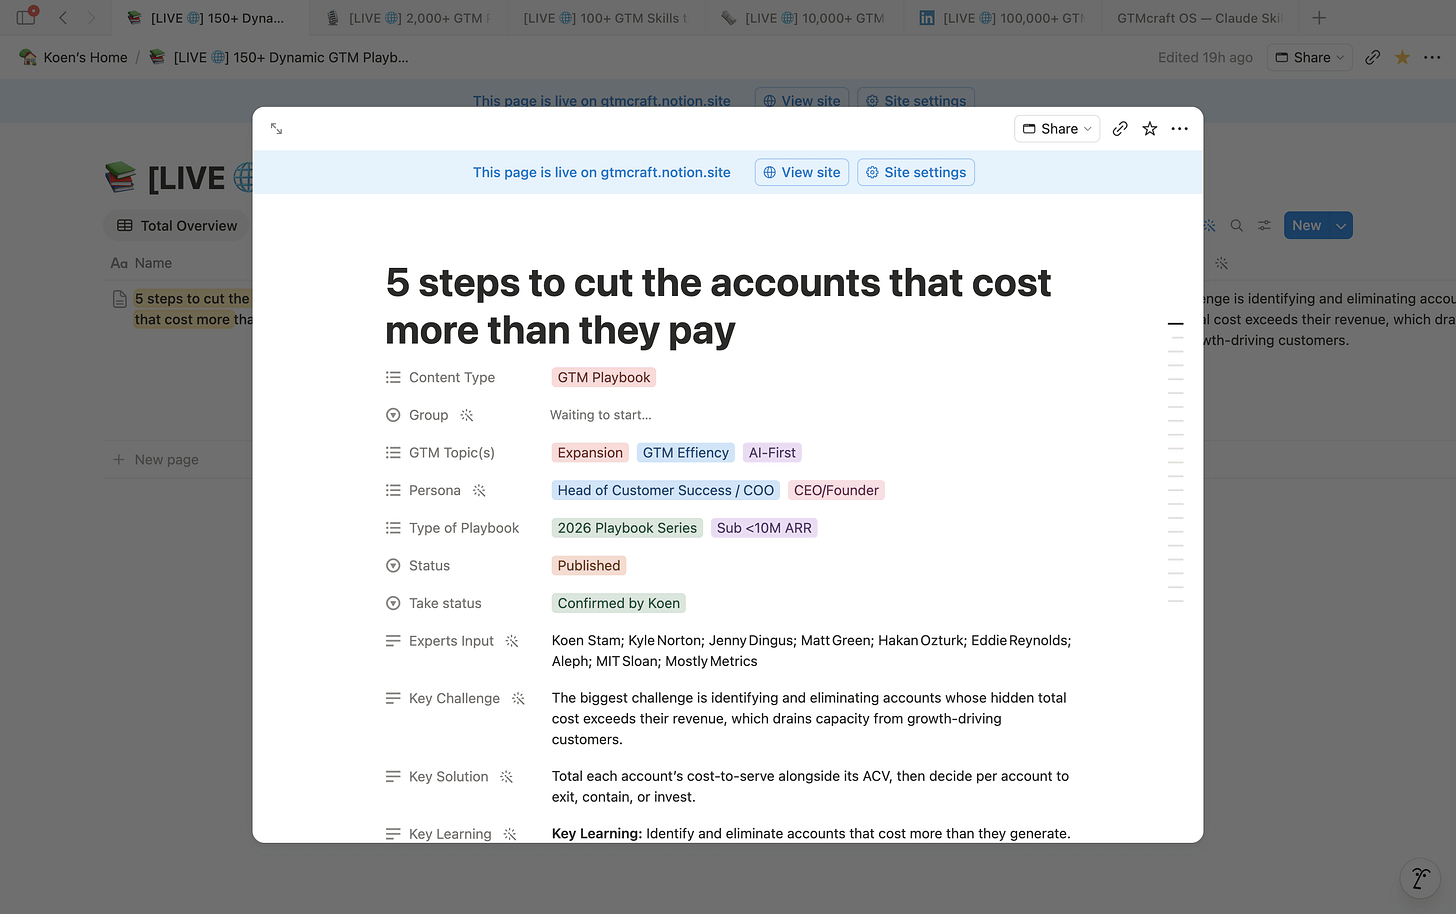
Task: Open Koen's Home breadcrumb
Action: coord(74,57)
